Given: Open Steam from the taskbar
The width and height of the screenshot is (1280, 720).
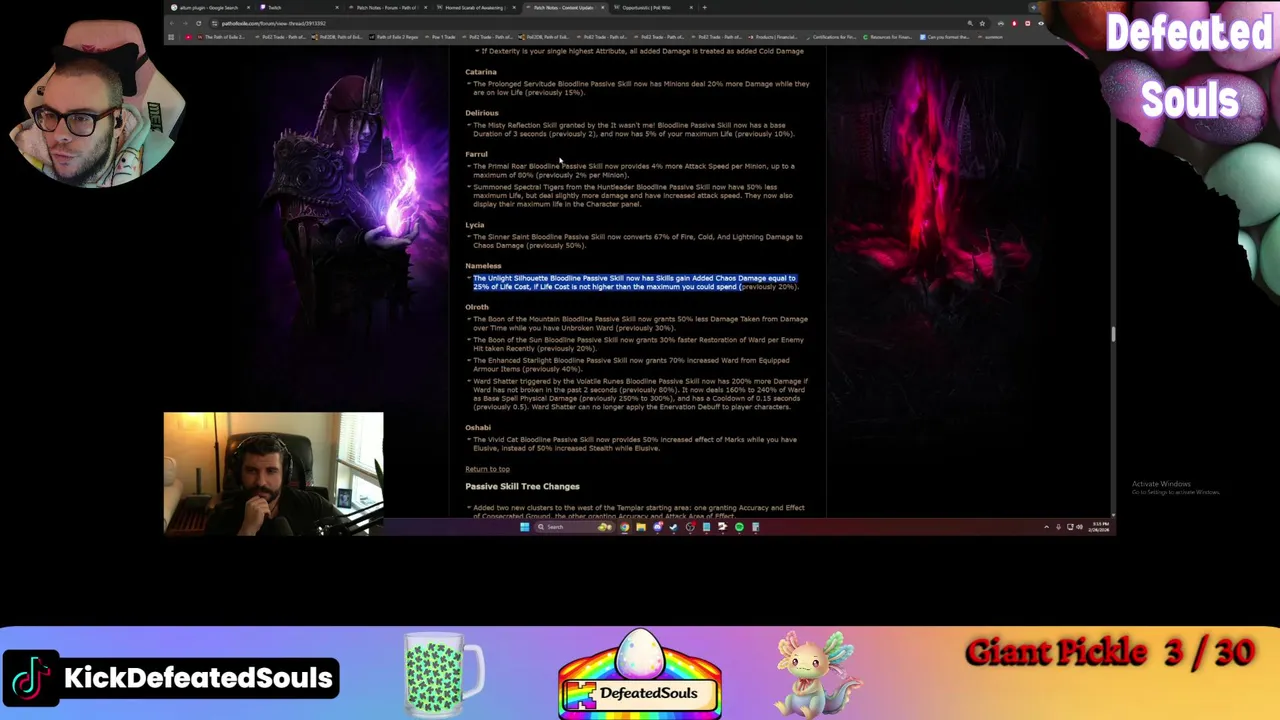Looking at the screenshot, I should 674,527.
